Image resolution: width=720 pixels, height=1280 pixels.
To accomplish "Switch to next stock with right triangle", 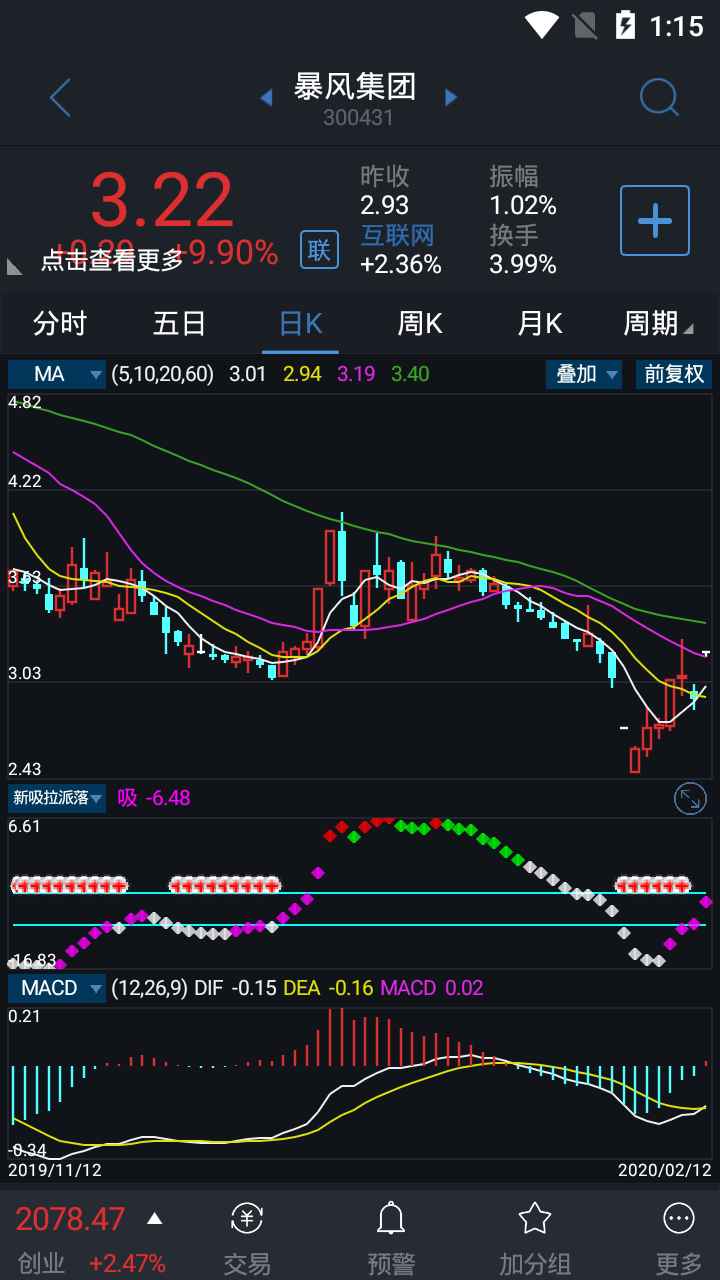I will point(451,97).
